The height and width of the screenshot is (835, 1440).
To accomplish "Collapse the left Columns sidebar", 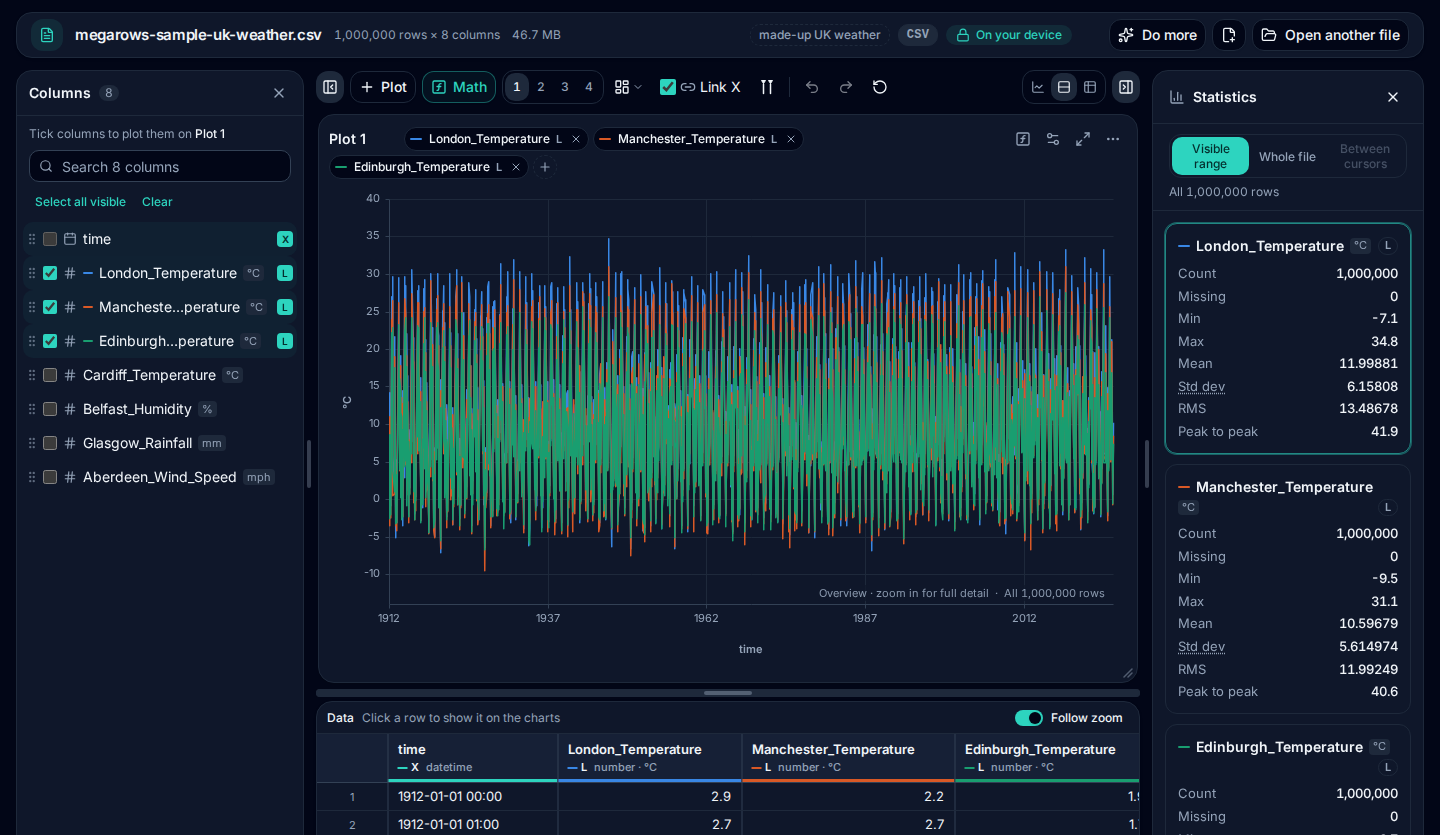I will pyautogui.click(x=330, y=87).
